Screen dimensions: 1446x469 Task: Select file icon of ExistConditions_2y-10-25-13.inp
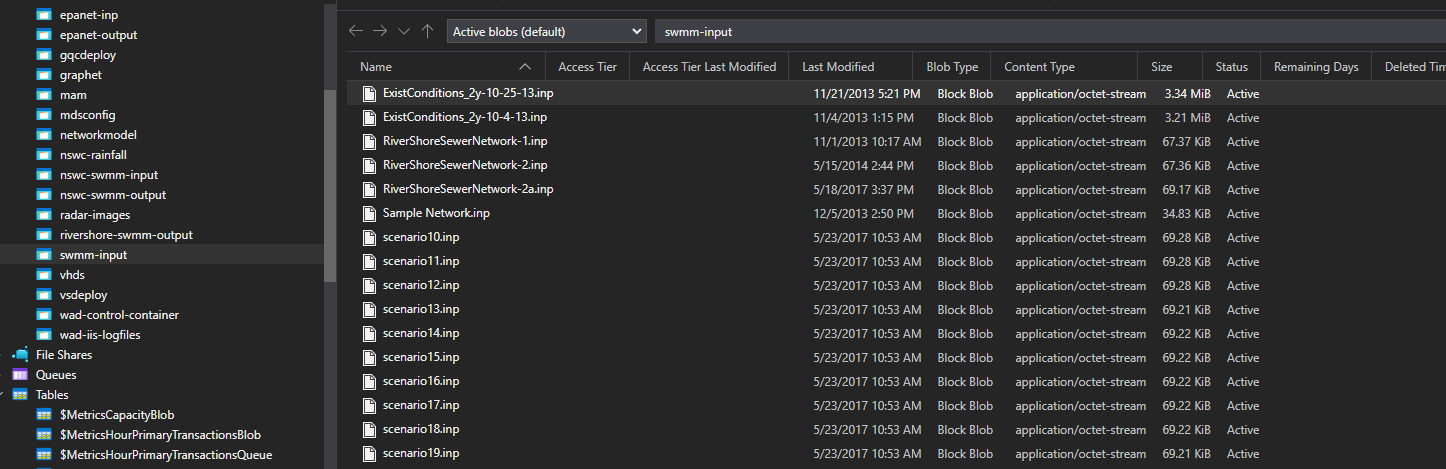(x=369, y=93)
